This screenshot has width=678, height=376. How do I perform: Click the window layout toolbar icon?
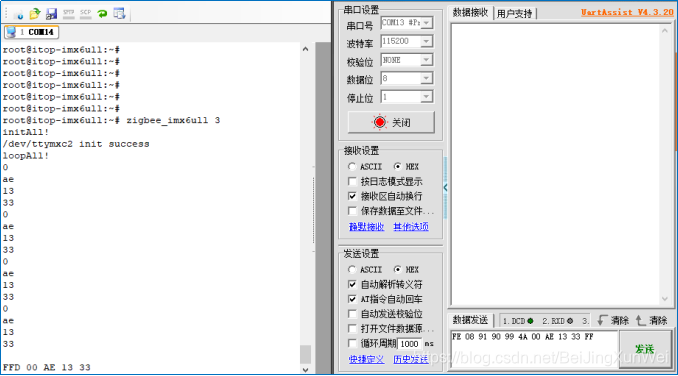[119, 14]
